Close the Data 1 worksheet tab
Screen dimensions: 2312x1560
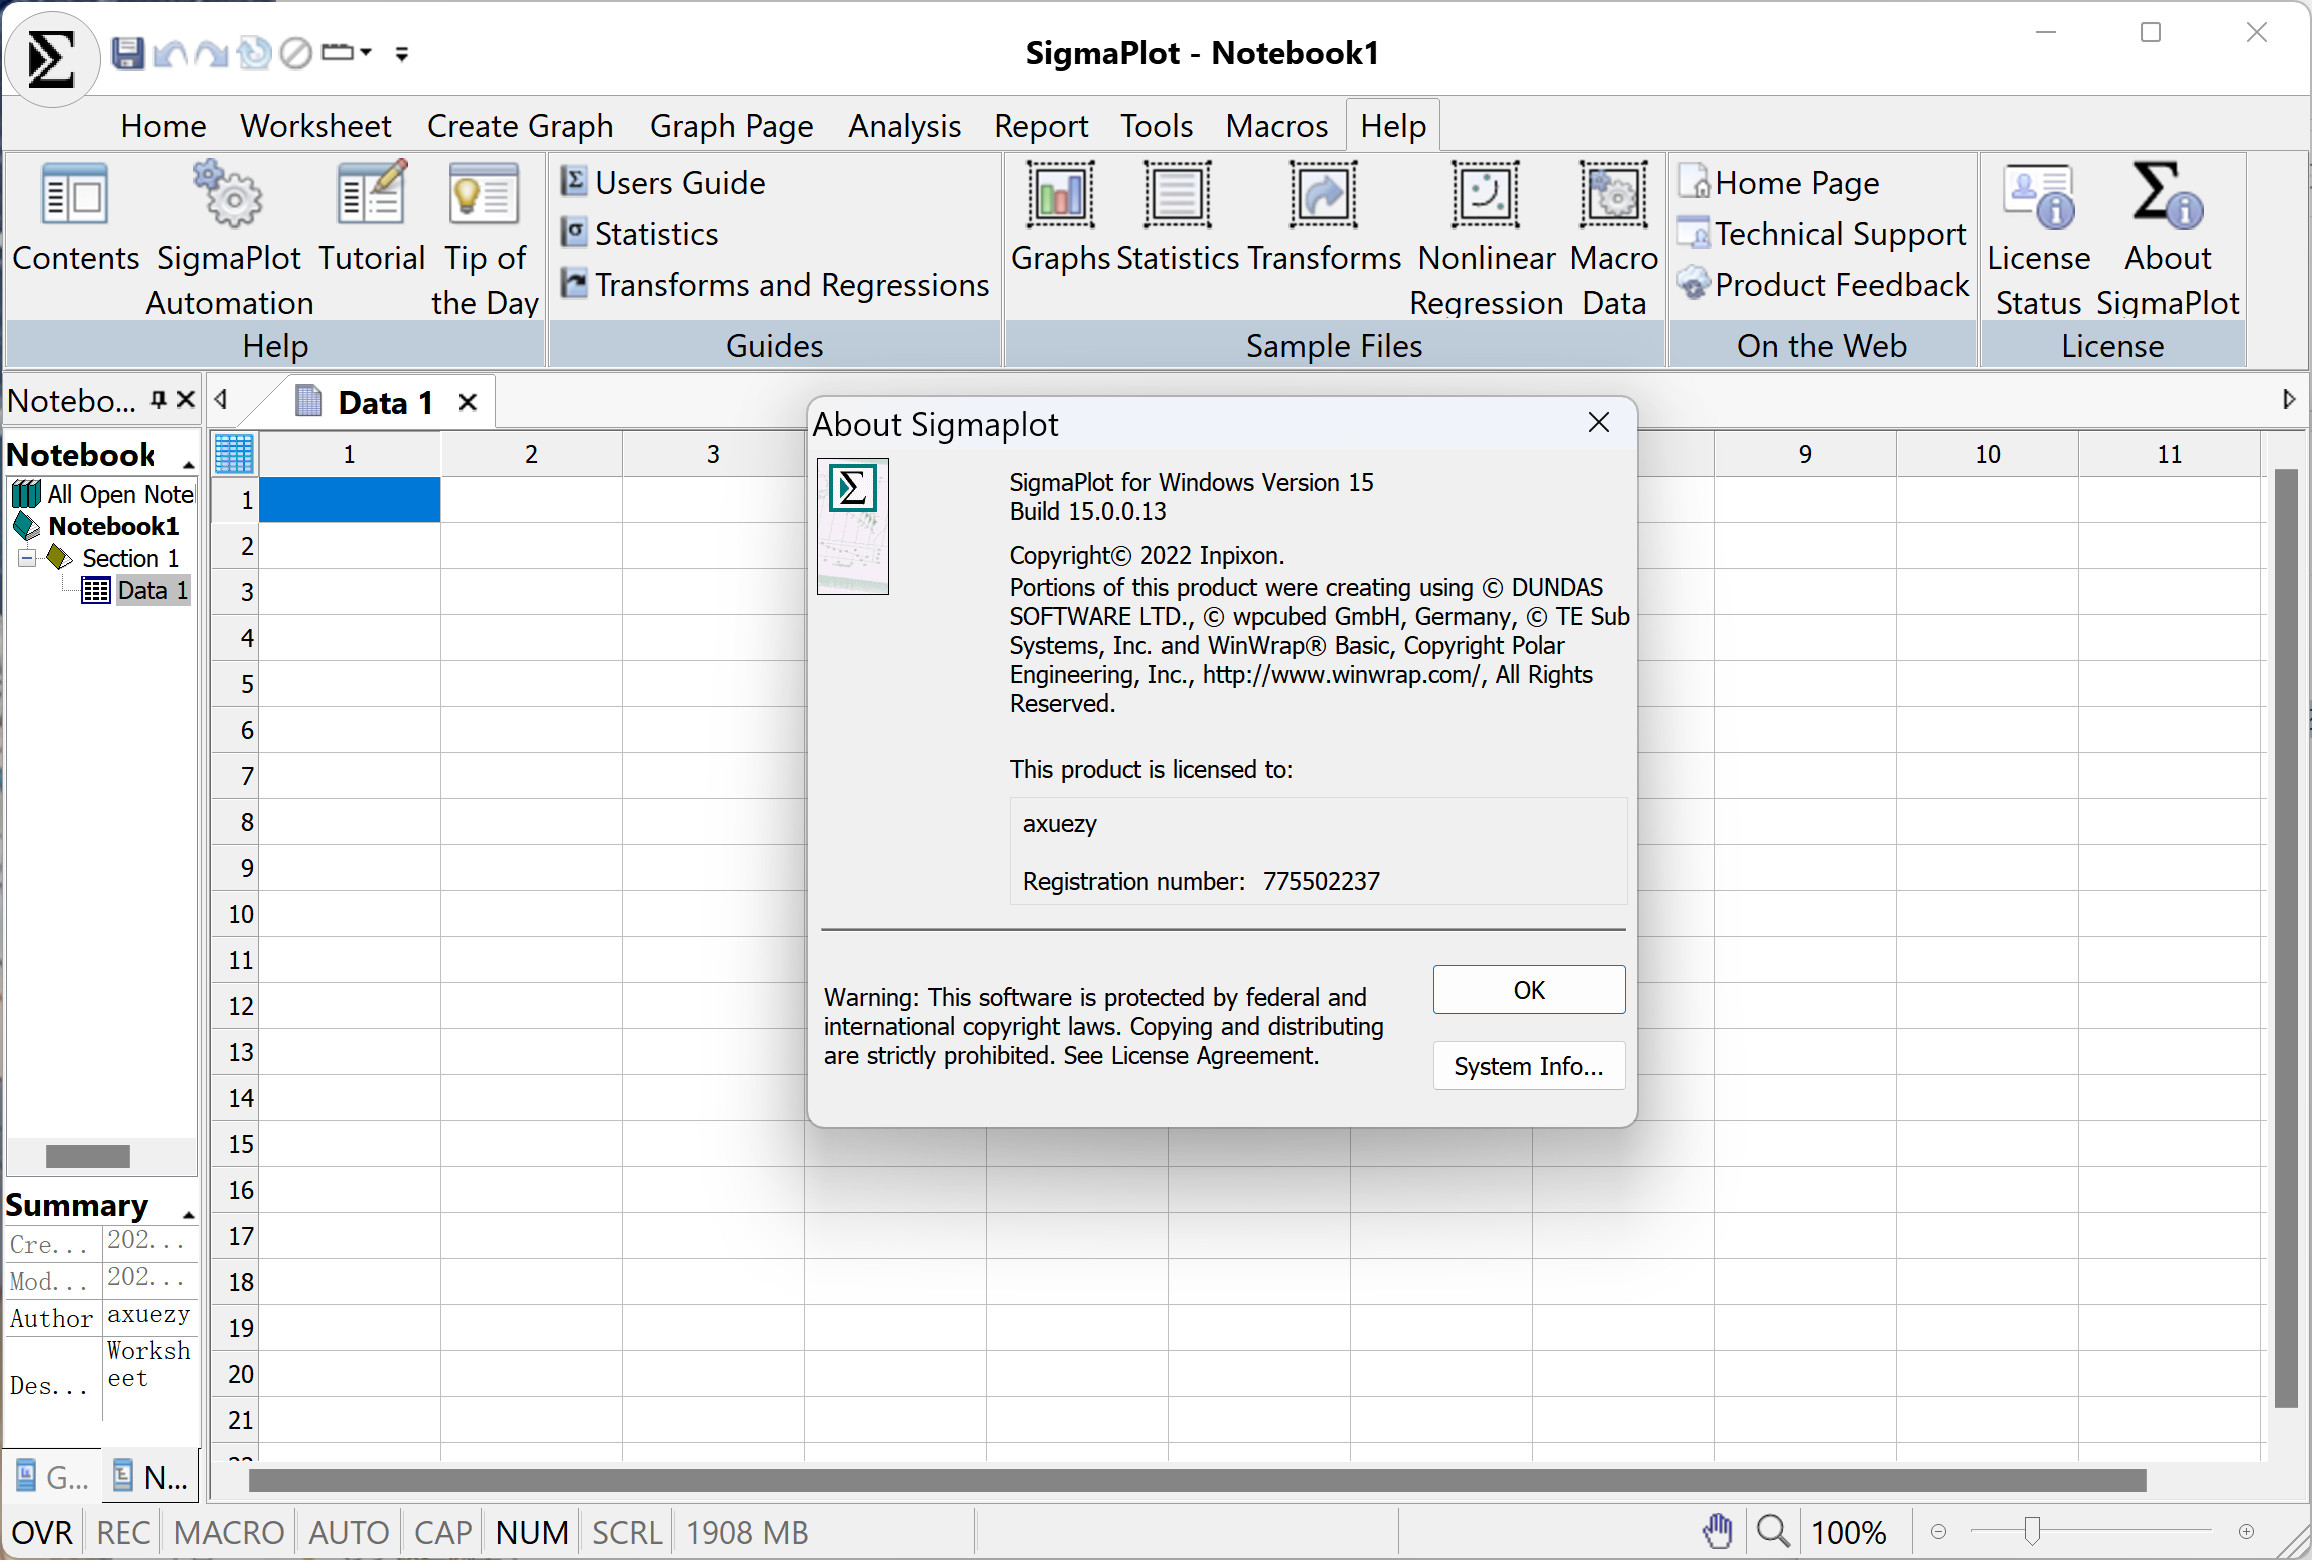[467, 402]
